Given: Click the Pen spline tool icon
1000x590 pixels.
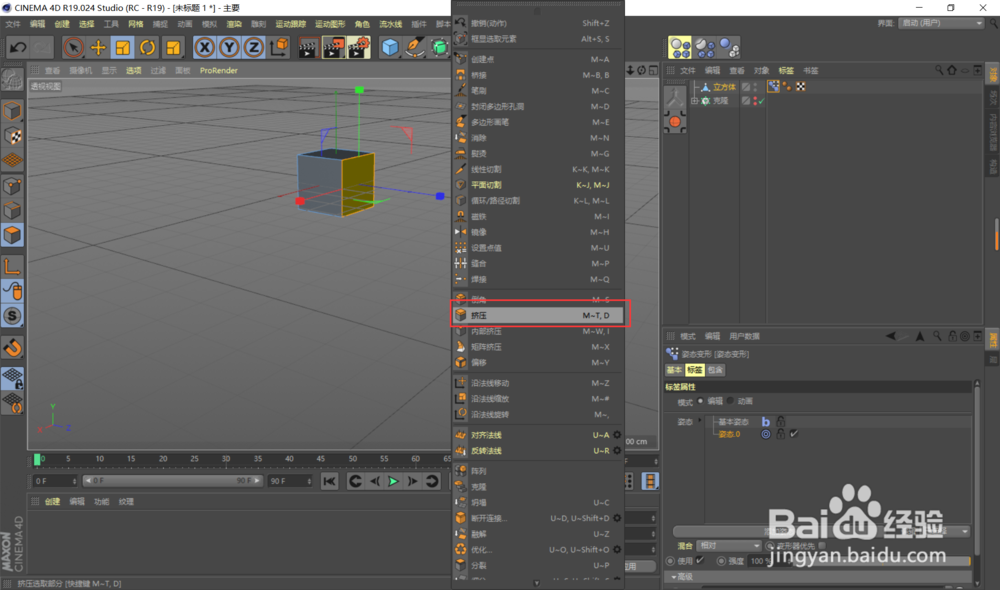Looking at the screenshot, I should 415,47.
